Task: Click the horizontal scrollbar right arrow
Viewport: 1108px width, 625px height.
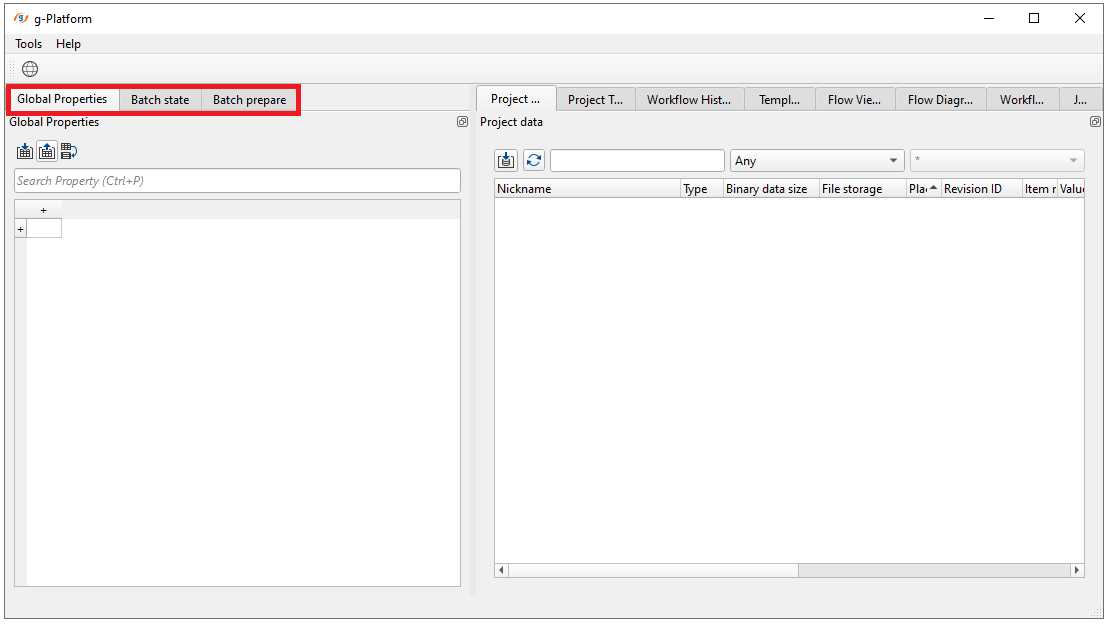Action: (x=1077, y=570)
